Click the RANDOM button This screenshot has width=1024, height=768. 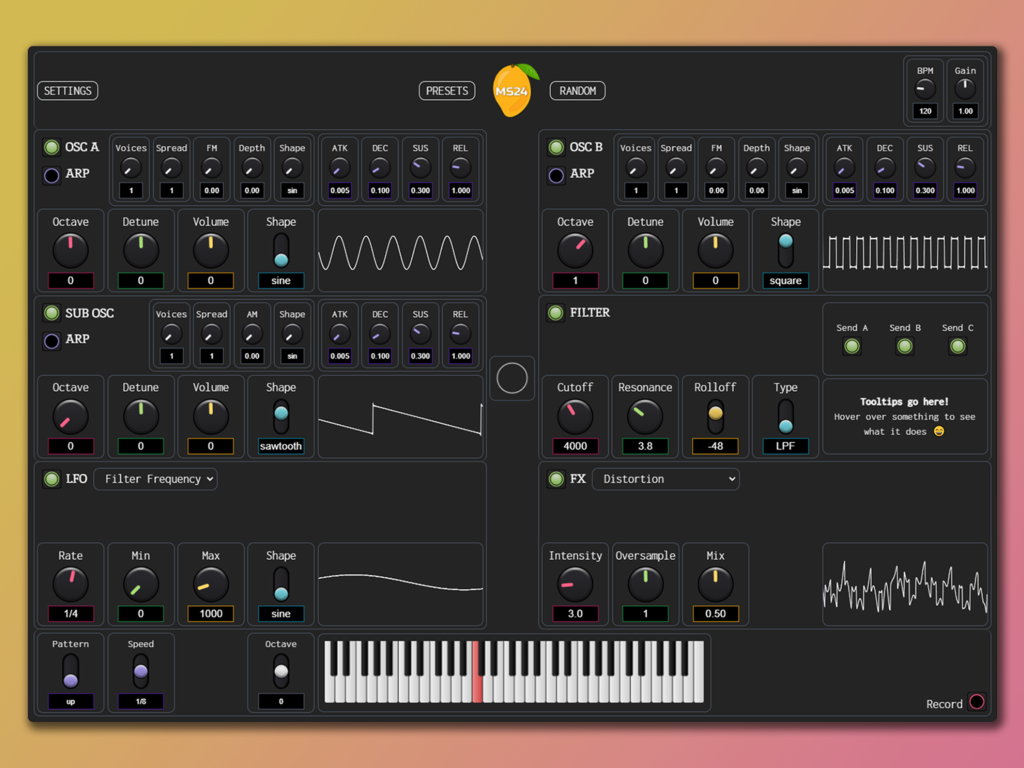coord(577,91)
